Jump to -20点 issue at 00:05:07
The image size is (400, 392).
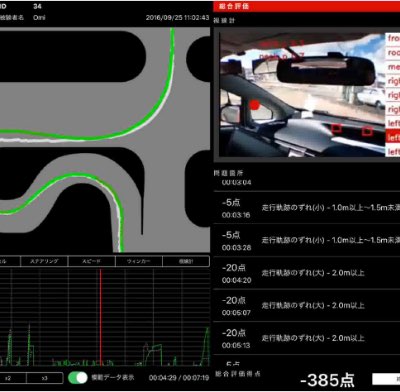tap(307, 306)
